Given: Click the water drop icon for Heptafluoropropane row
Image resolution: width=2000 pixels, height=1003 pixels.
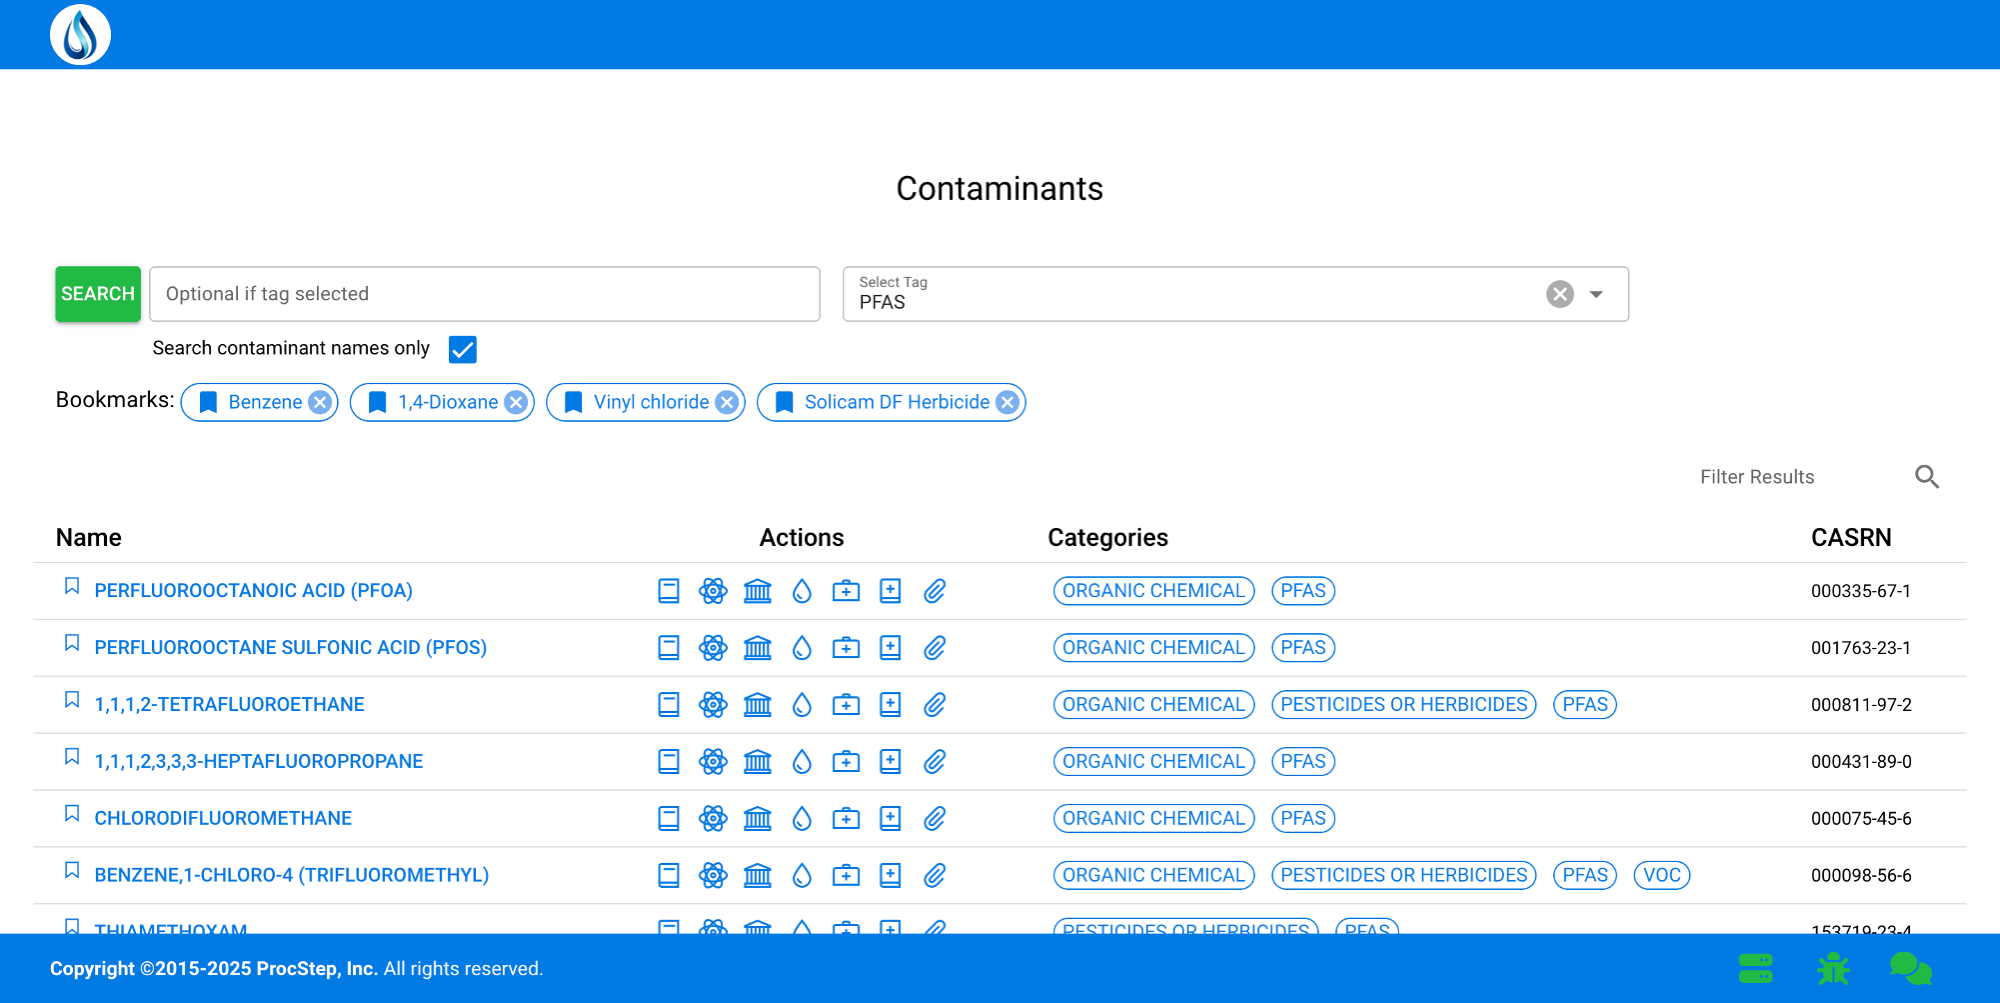Looking at the screenshot, I should tap(802, 762).
